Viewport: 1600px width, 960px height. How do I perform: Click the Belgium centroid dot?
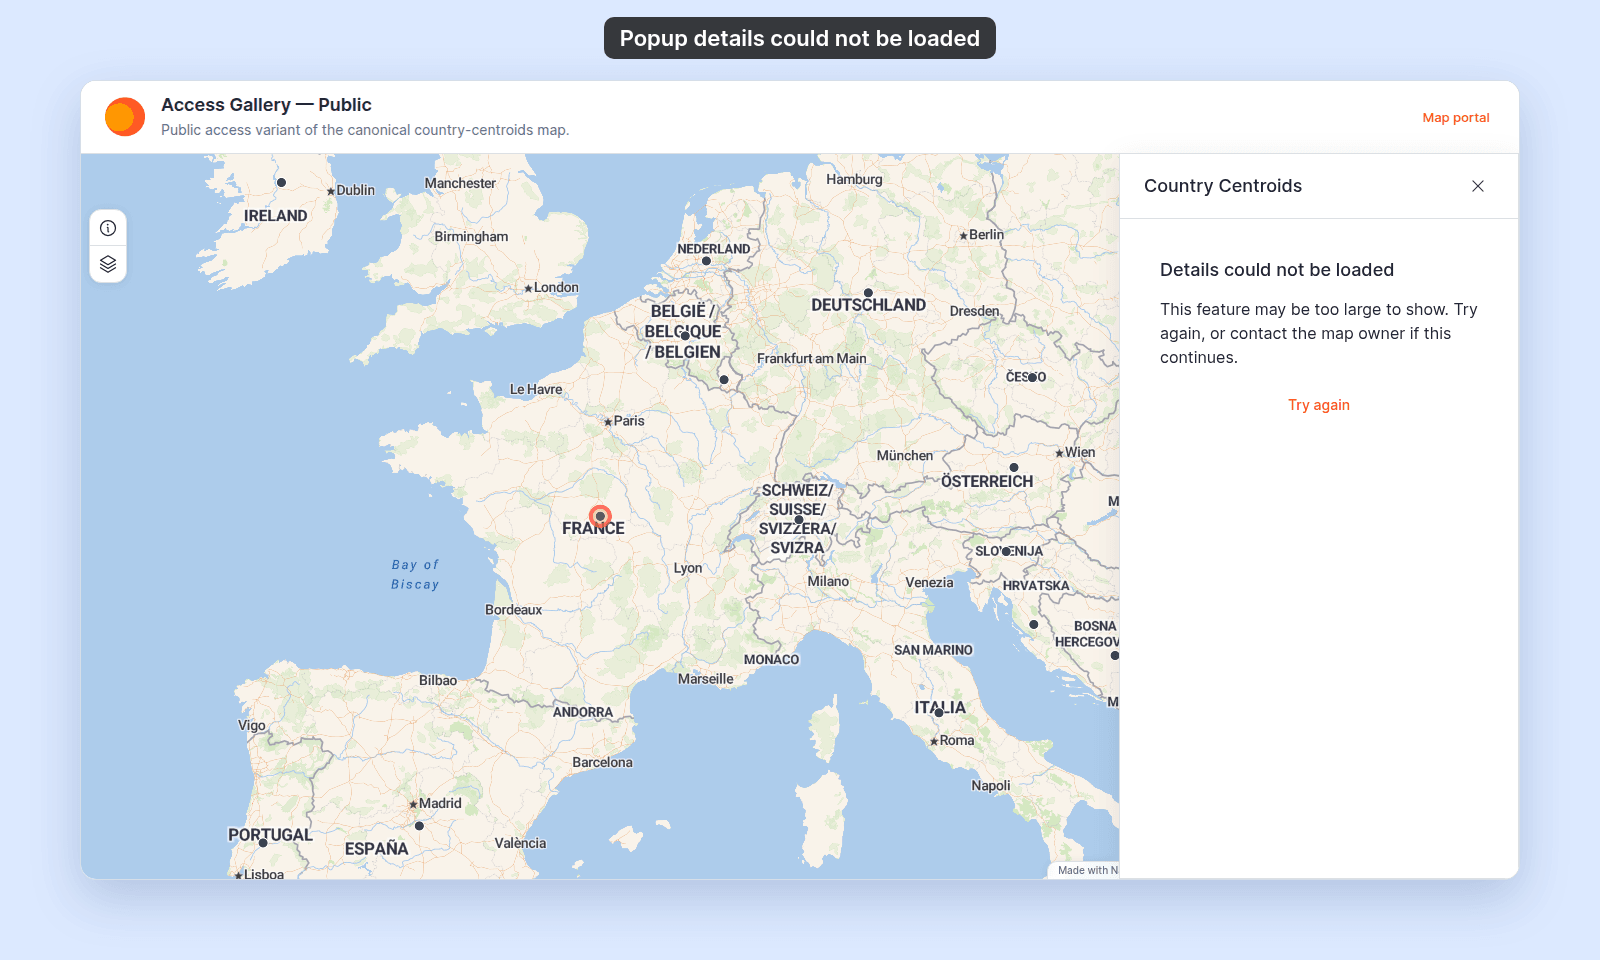coord(685,336)
